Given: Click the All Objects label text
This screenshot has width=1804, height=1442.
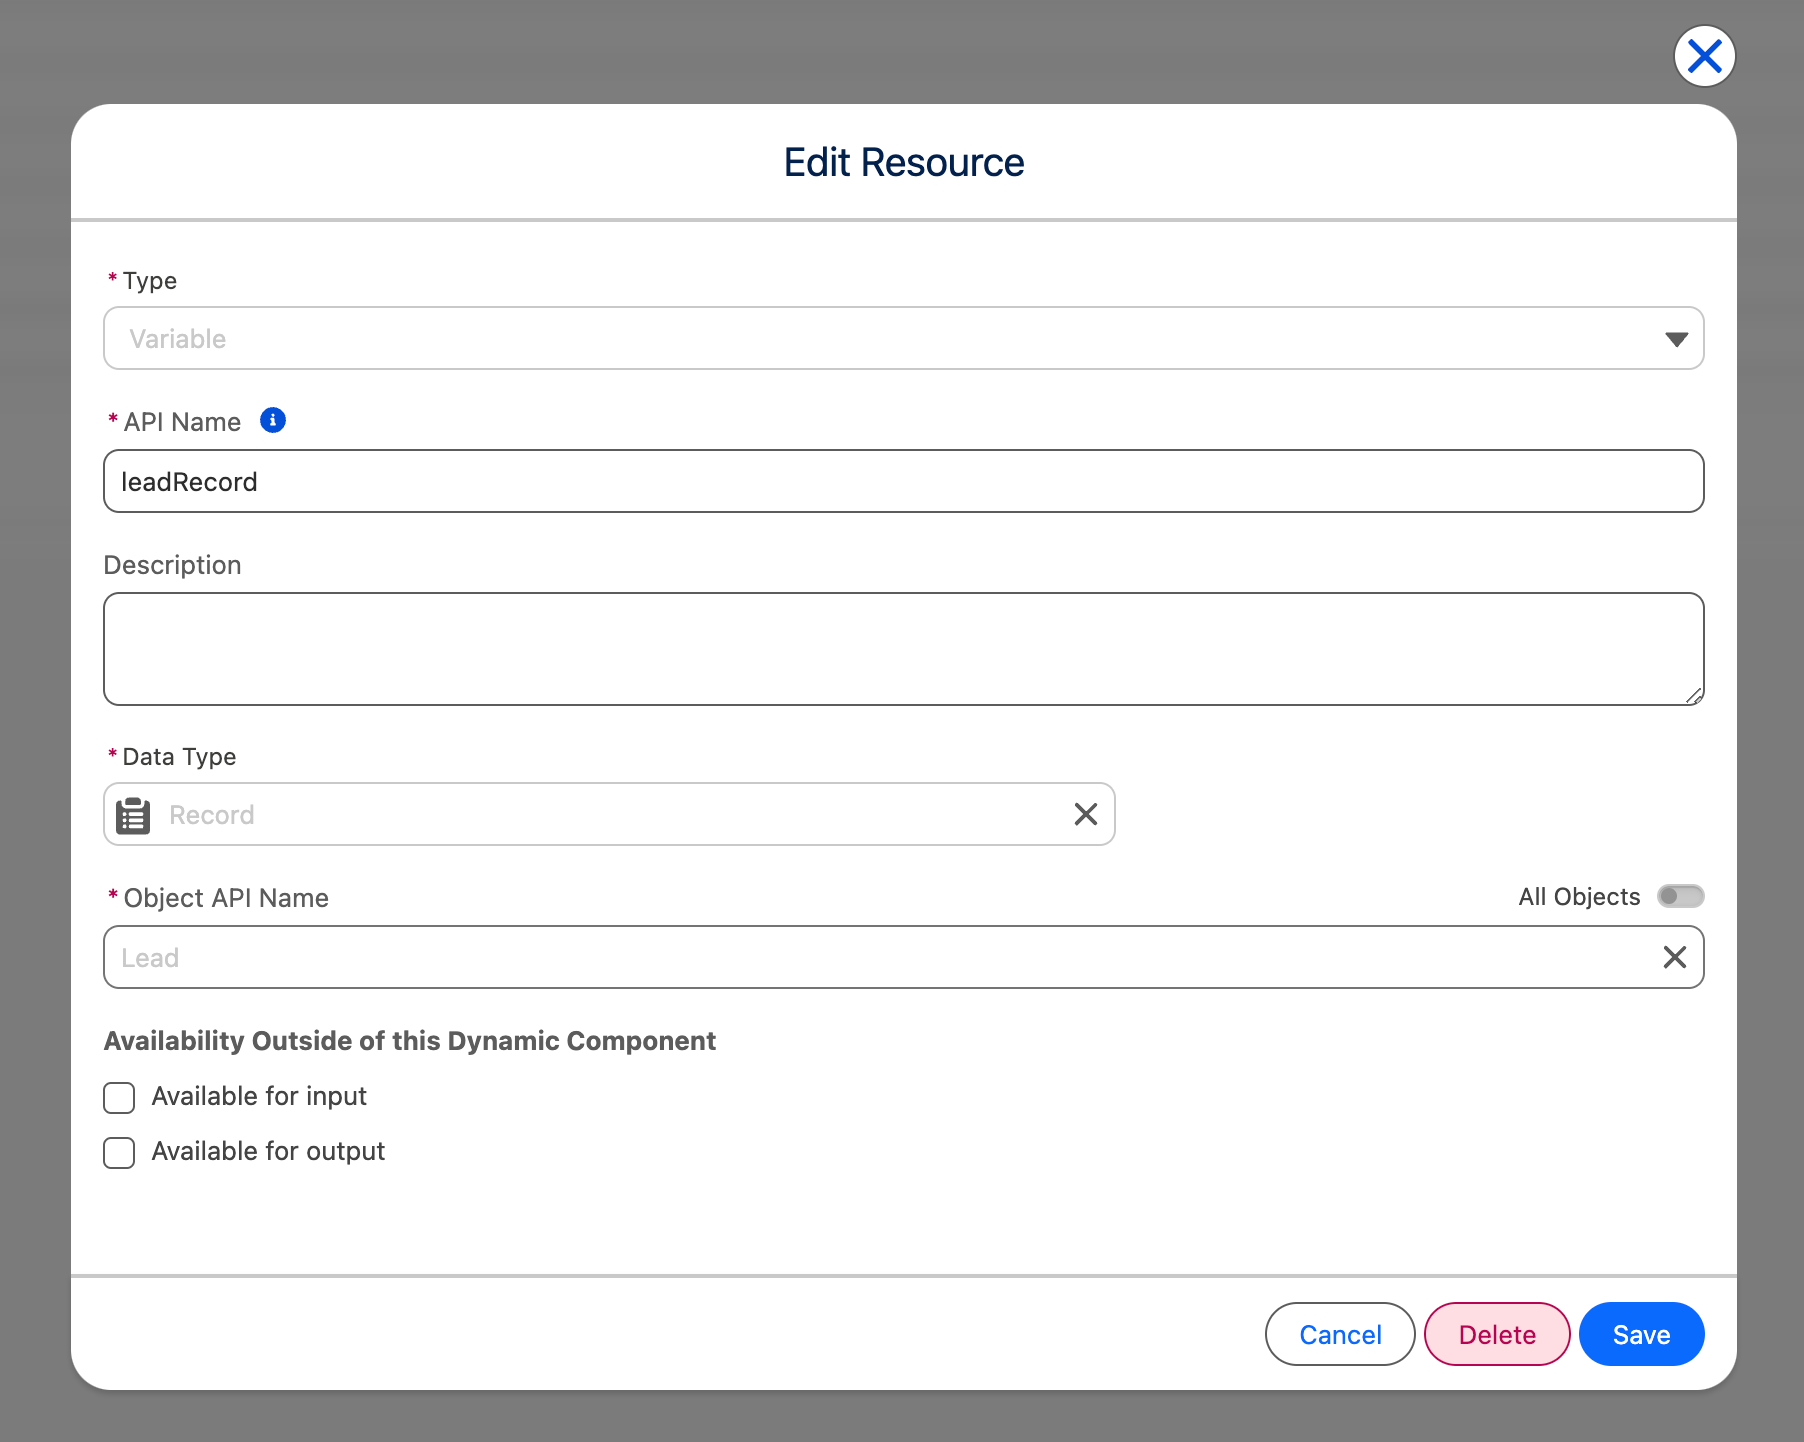Looking at the screenshot, I should click(1579, 897).
